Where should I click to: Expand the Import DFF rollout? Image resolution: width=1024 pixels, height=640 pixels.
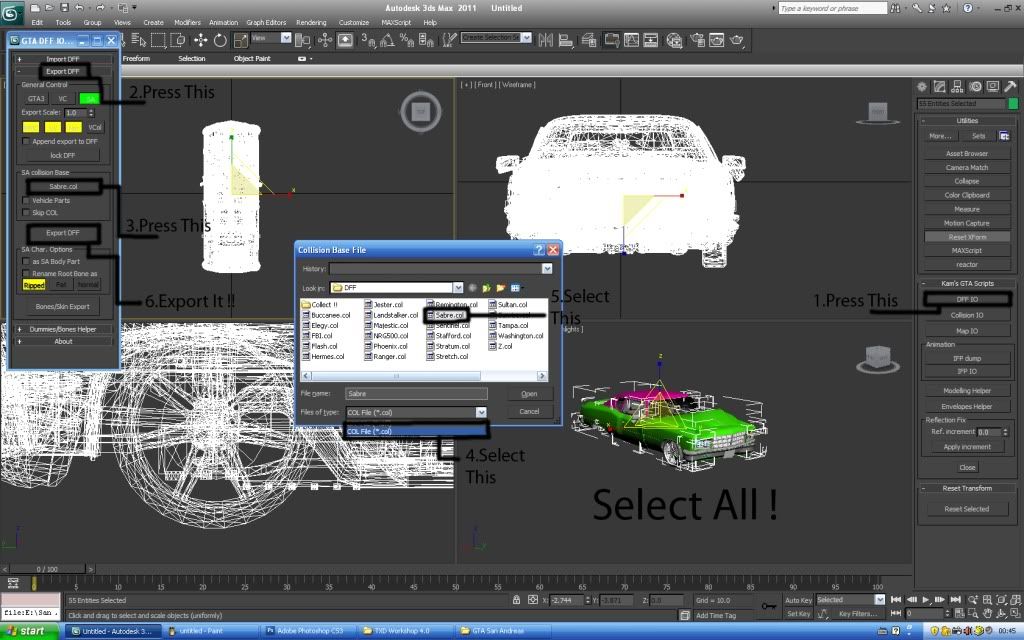point(63,59)
